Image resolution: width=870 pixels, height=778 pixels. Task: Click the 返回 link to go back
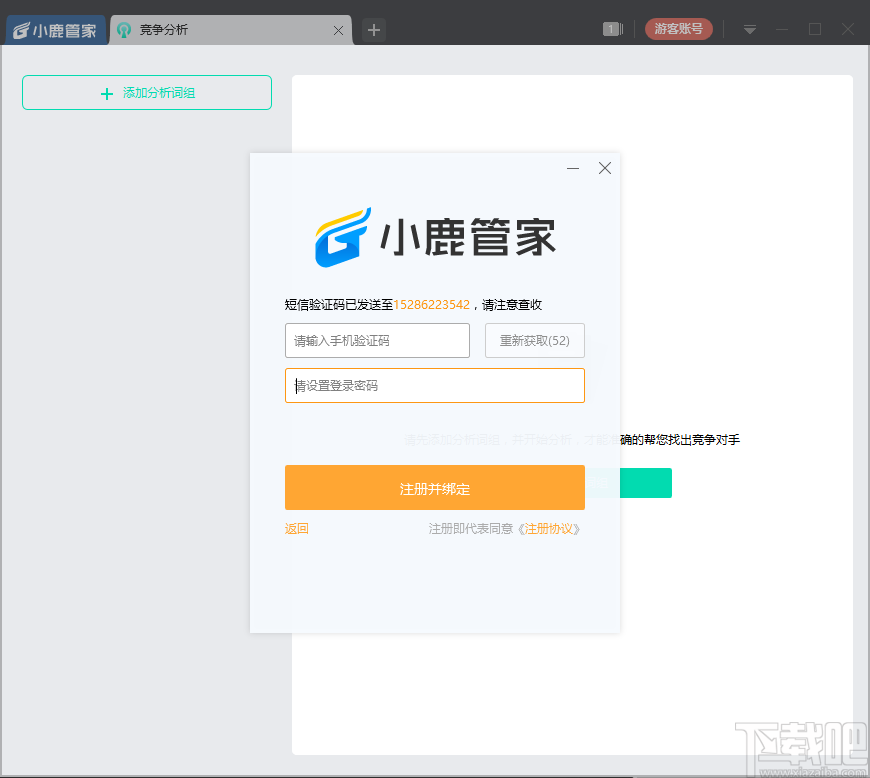point(296,528)
